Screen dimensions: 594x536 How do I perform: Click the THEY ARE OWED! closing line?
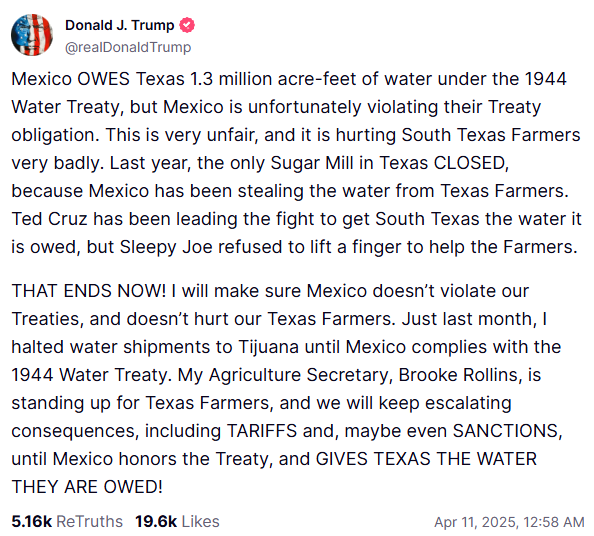click(87, 487)
